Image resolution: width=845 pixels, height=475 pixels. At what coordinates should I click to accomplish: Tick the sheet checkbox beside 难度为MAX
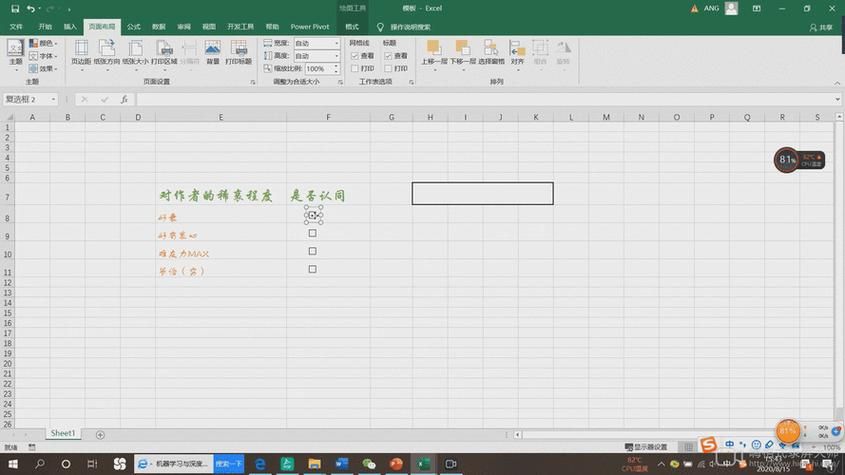[312, 252]
